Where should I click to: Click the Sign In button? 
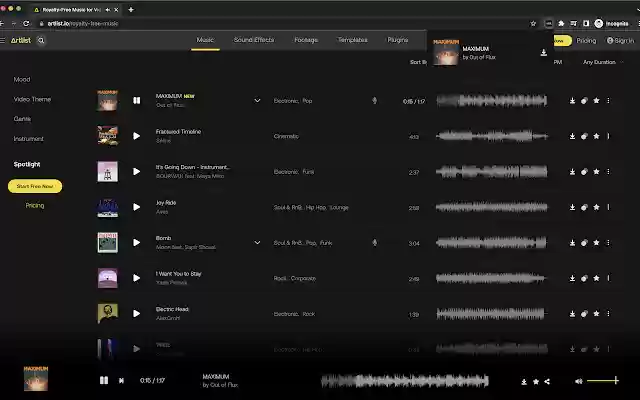point(620,40)
